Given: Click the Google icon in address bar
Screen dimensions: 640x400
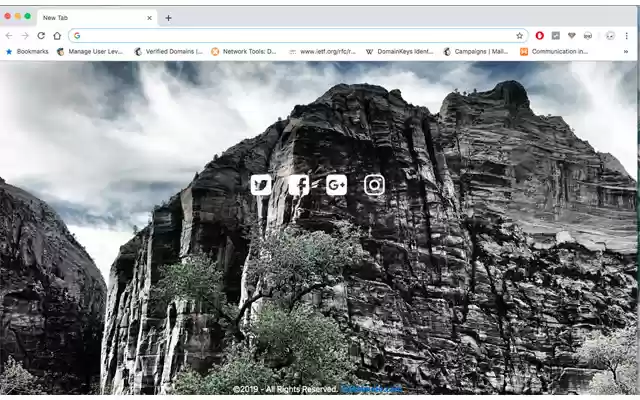Looking at the screenshot, I should pos(77,36).
